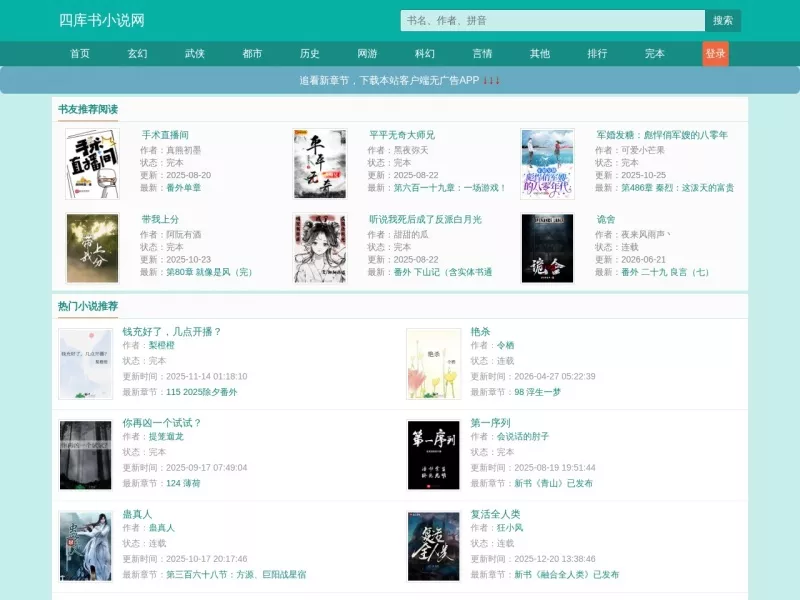The height and width of the screenshot is (600, 800).
Task: Click the 下载本站客户端无广告APP banner
Action: point(399,80)
